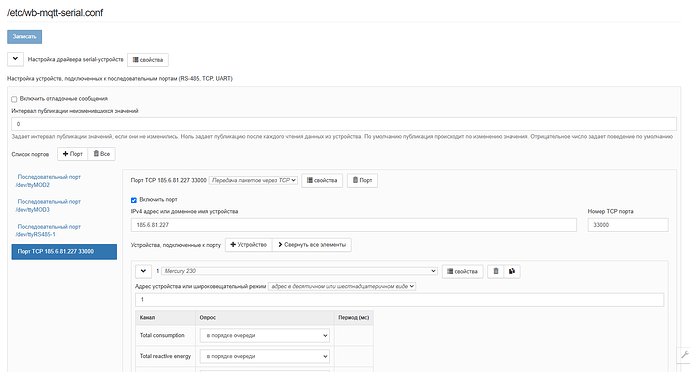Select serial port /dev/ttyMOD3
The image size is (690, 372).
48,206
